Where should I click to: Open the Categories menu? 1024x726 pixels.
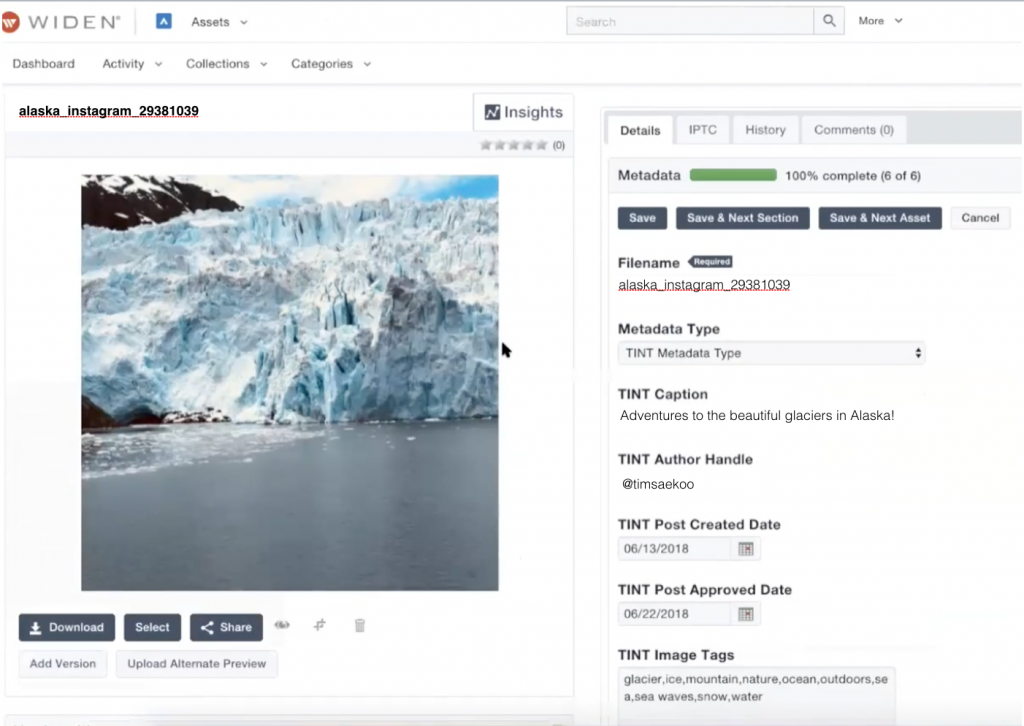(330, 63)
